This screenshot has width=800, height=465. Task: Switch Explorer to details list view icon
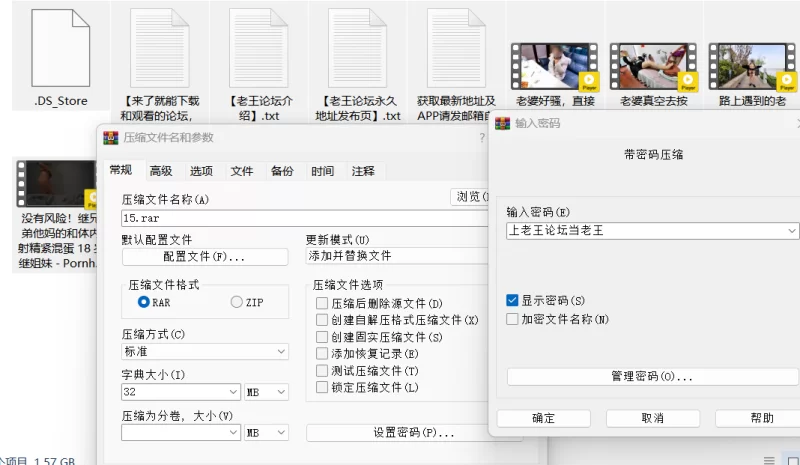[769, 460]
